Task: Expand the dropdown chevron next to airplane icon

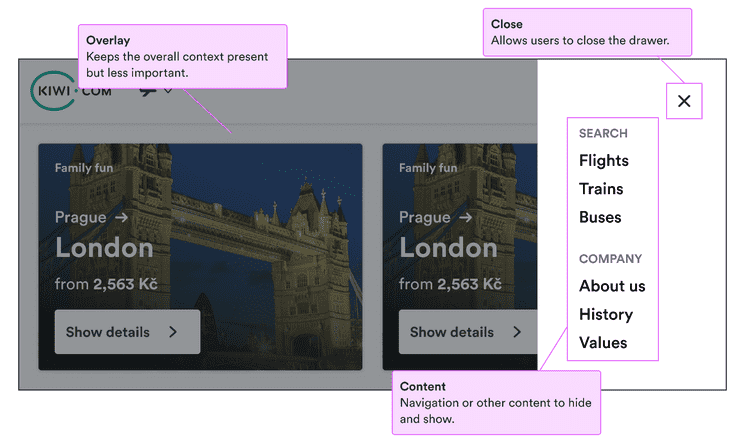Action: (168, 91)
